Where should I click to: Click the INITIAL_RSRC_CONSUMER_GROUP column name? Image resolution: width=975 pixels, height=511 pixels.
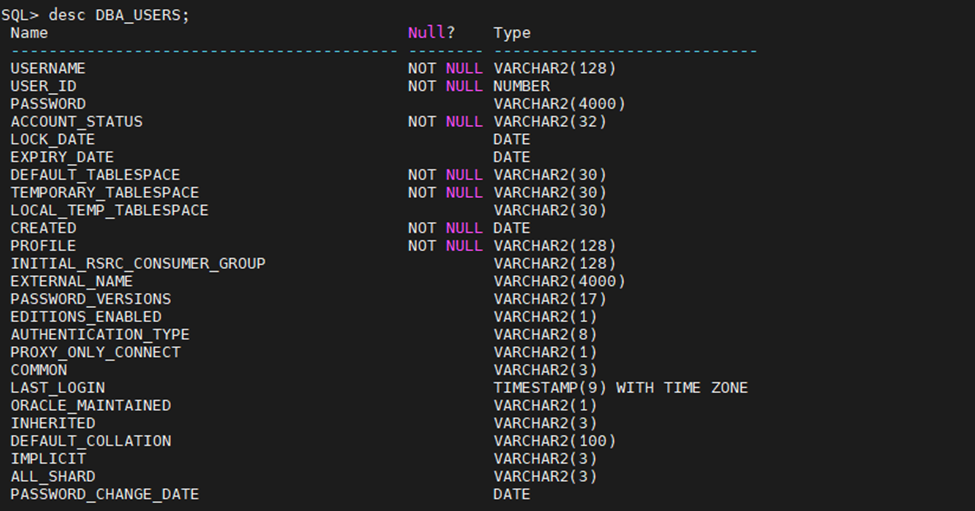pyautogui.click(x=138, y=264)
